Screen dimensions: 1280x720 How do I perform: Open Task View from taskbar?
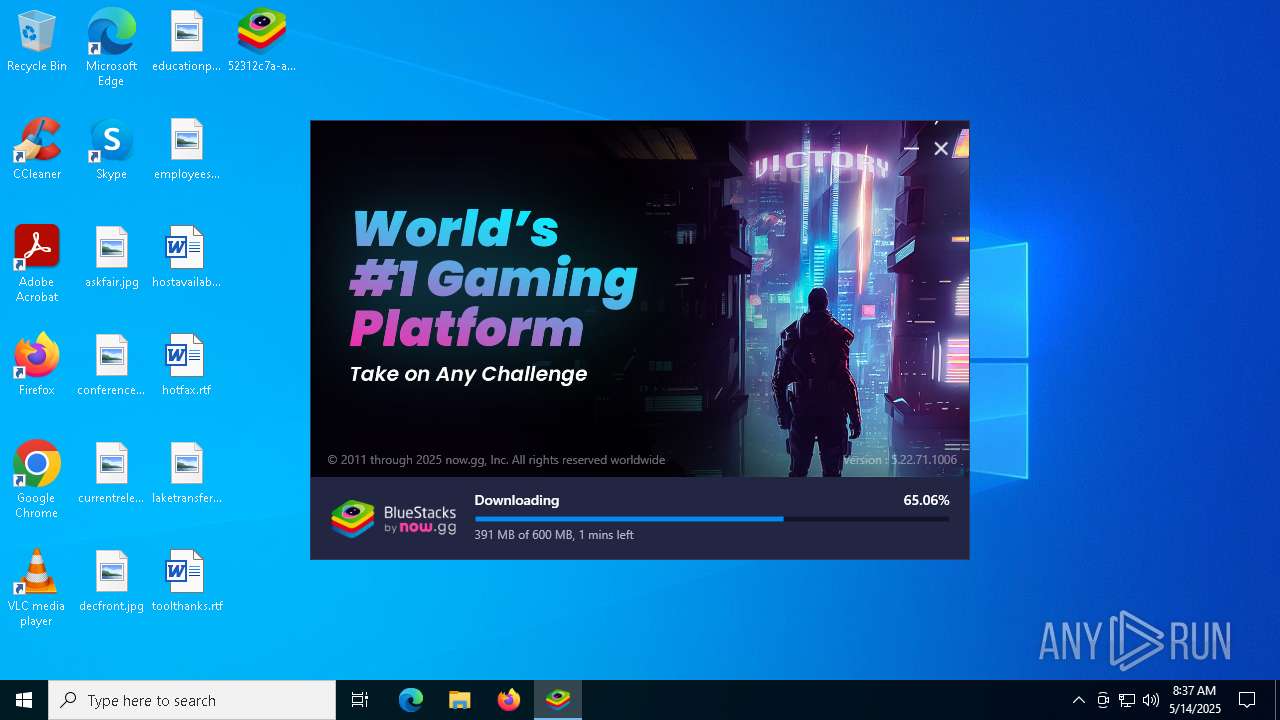(x=360, y=700)
